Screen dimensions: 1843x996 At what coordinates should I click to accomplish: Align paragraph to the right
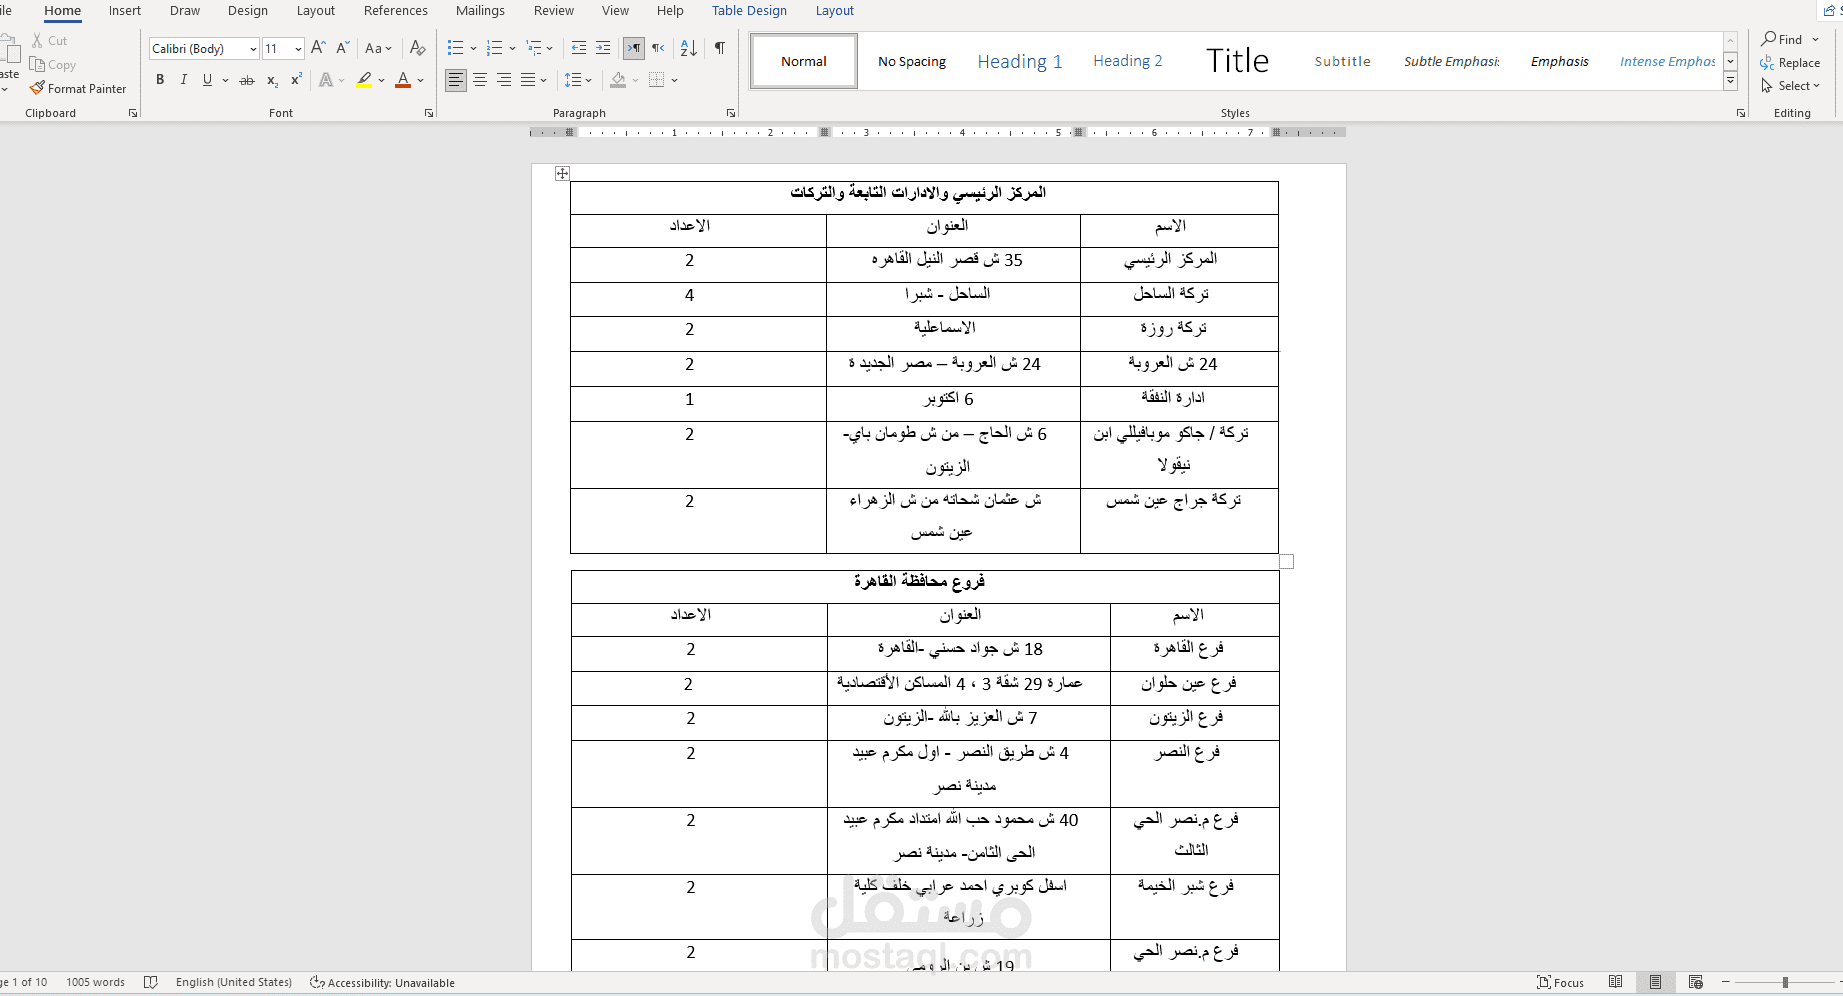point(504,80)
